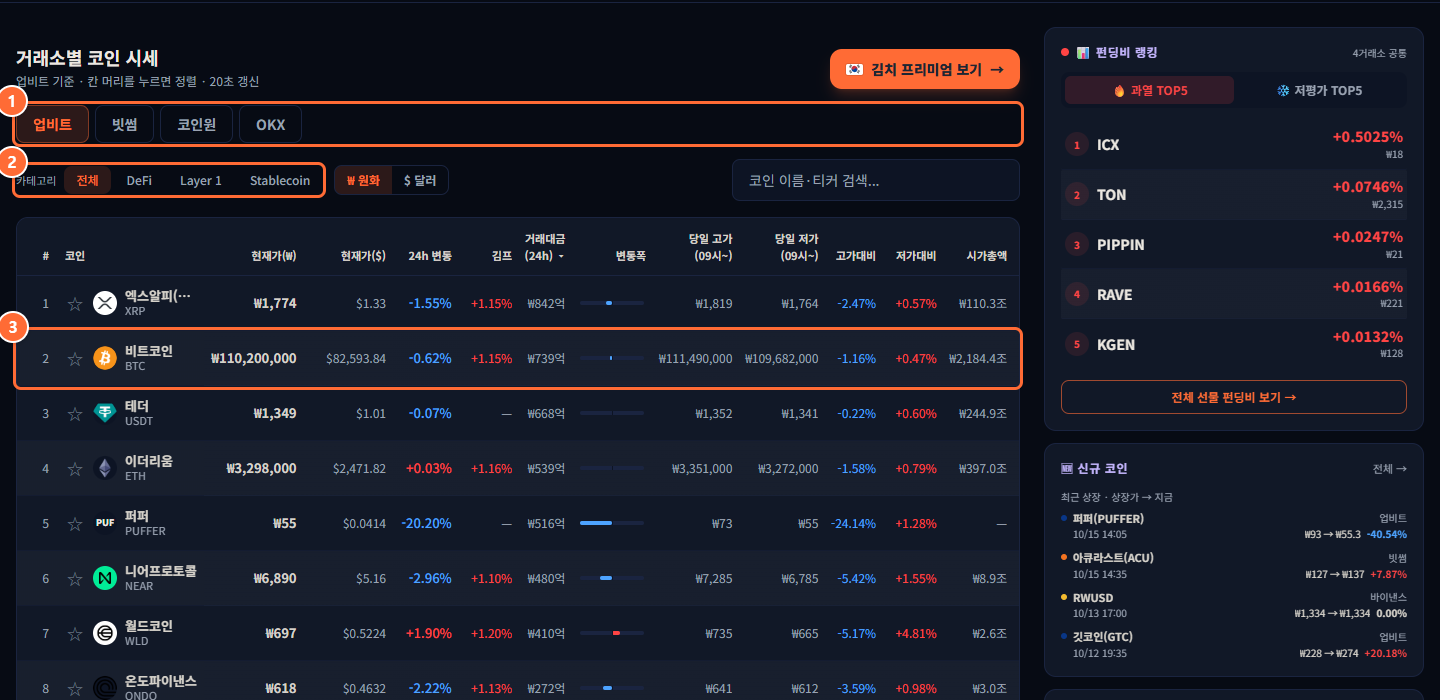Focus the 코인 이름·티커 검색 field
Viewport: 1440px width, 700px height.
876,180
